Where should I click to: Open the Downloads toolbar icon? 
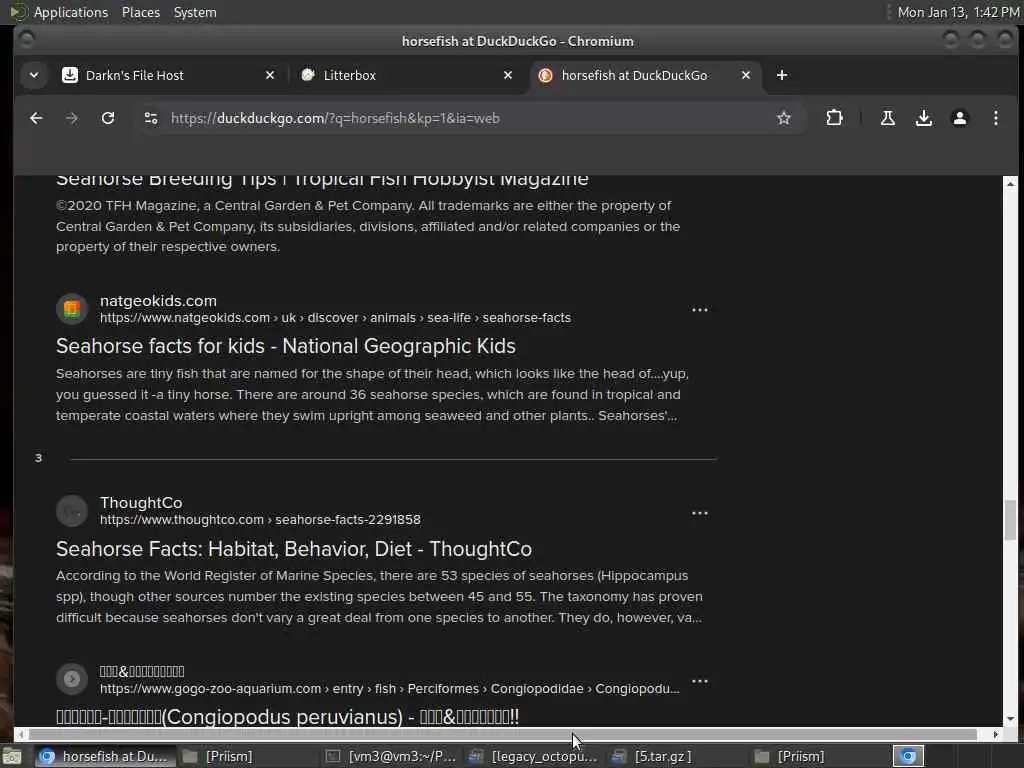pos(923,118)
